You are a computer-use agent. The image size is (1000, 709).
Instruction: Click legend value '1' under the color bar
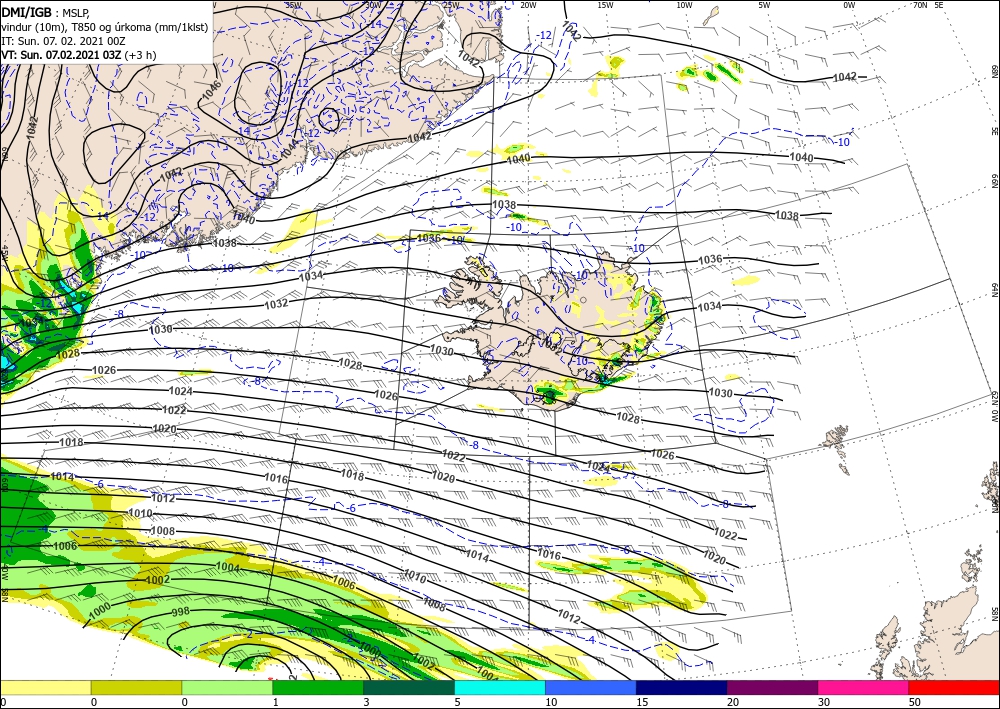[x=276, y=702]
